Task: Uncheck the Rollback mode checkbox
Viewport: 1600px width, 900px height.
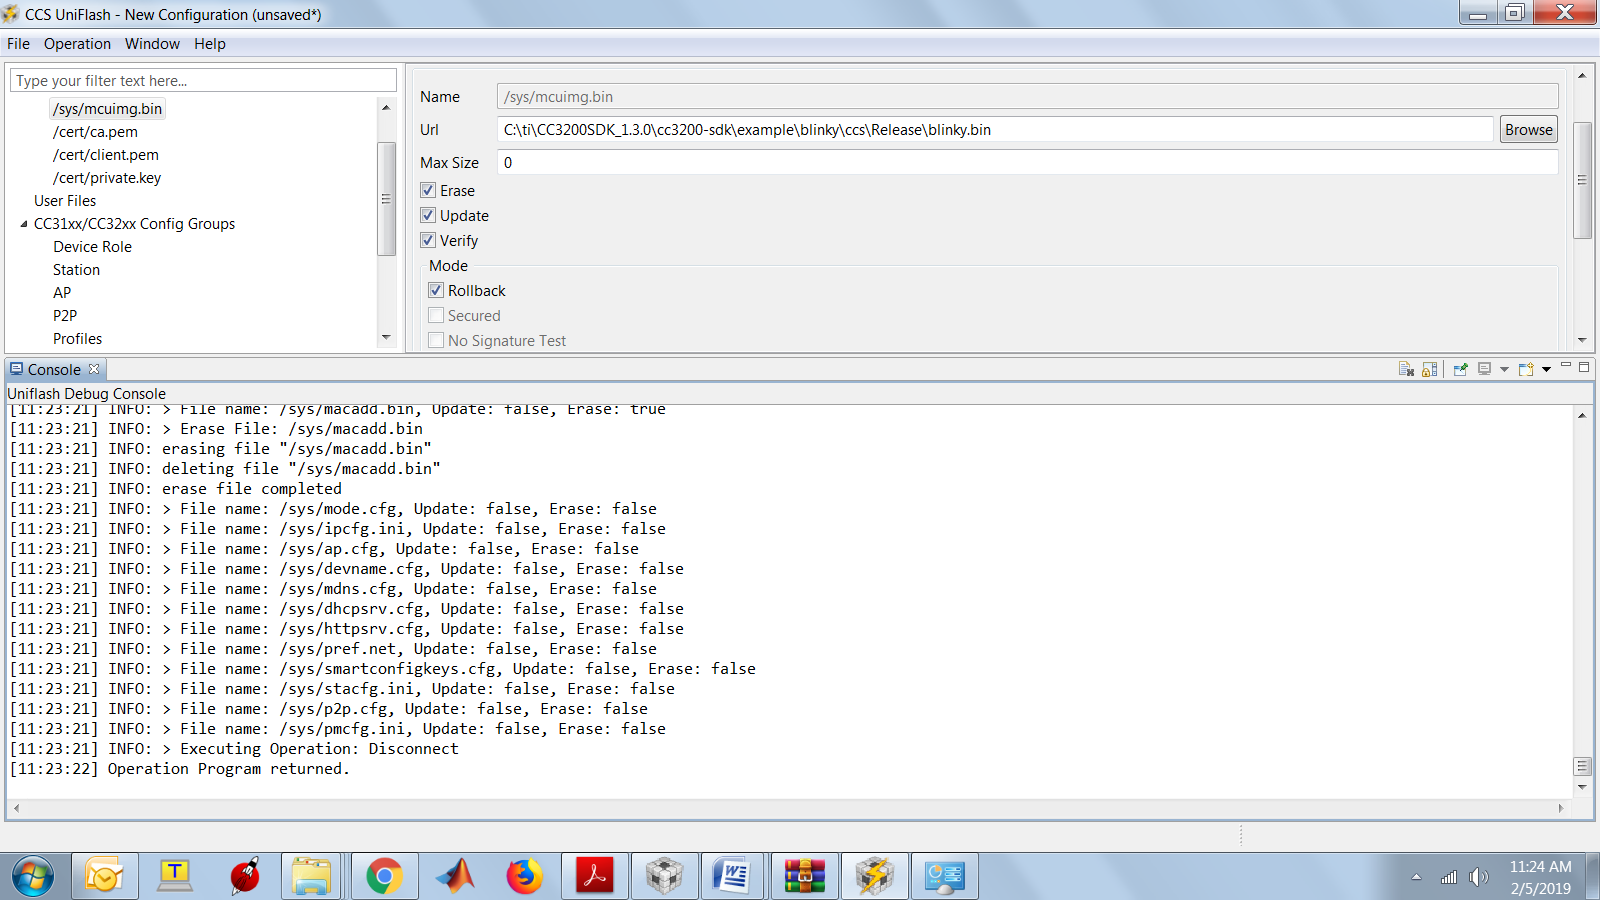Action: [436, 290]
